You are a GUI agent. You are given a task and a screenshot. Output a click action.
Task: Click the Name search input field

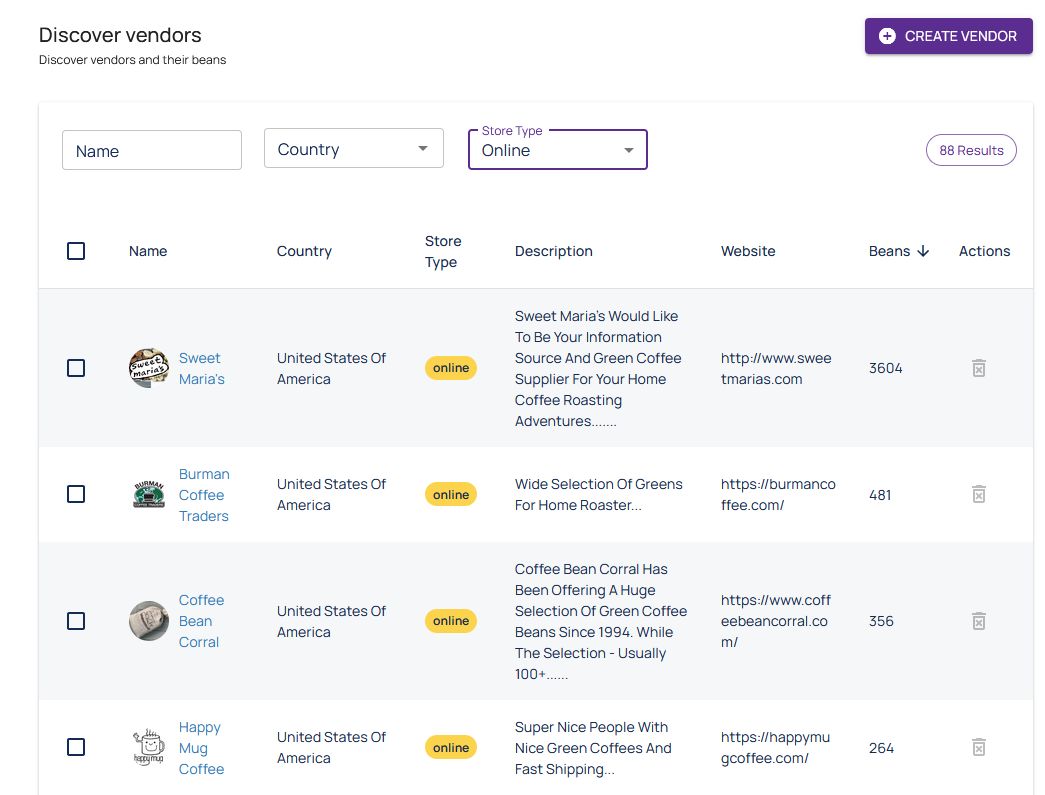point(152,150)
